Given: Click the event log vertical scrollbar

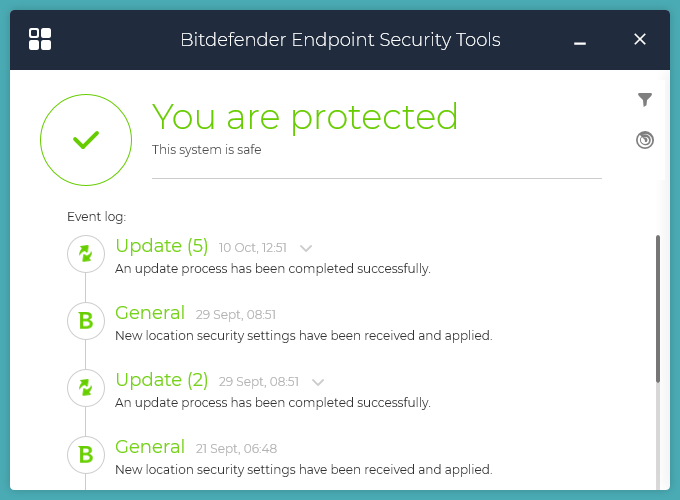Looking at the screenshot, I should (657, 308).
